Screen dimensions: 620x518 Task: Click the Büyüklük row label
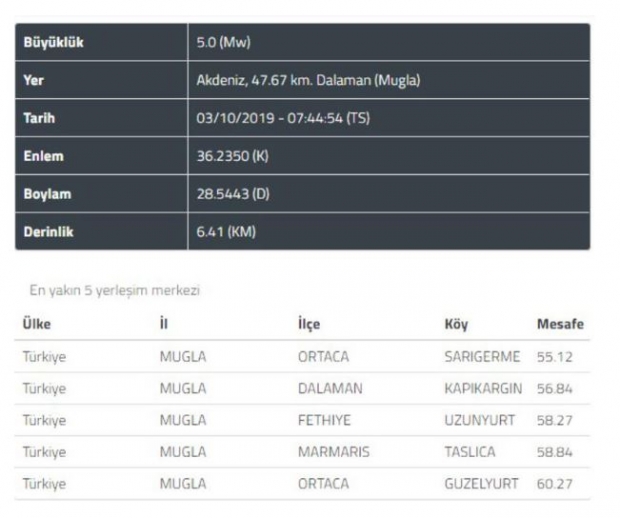tap(53, 43)
